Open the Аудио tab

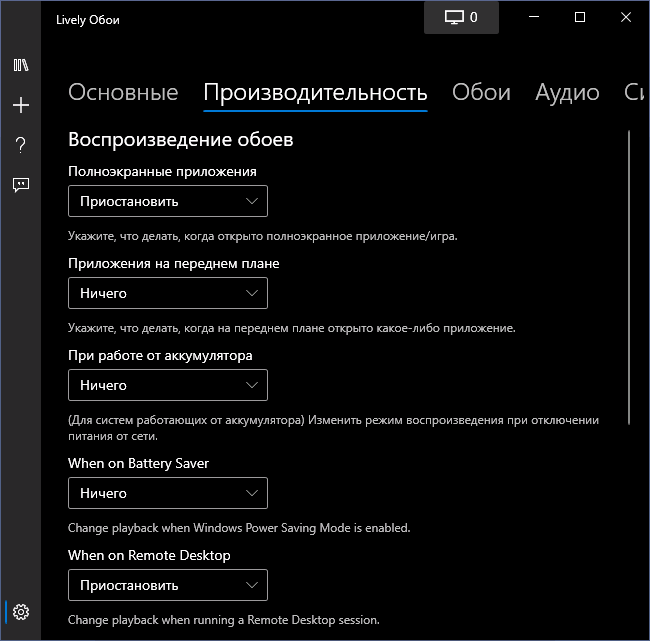(x=567, y=93)
